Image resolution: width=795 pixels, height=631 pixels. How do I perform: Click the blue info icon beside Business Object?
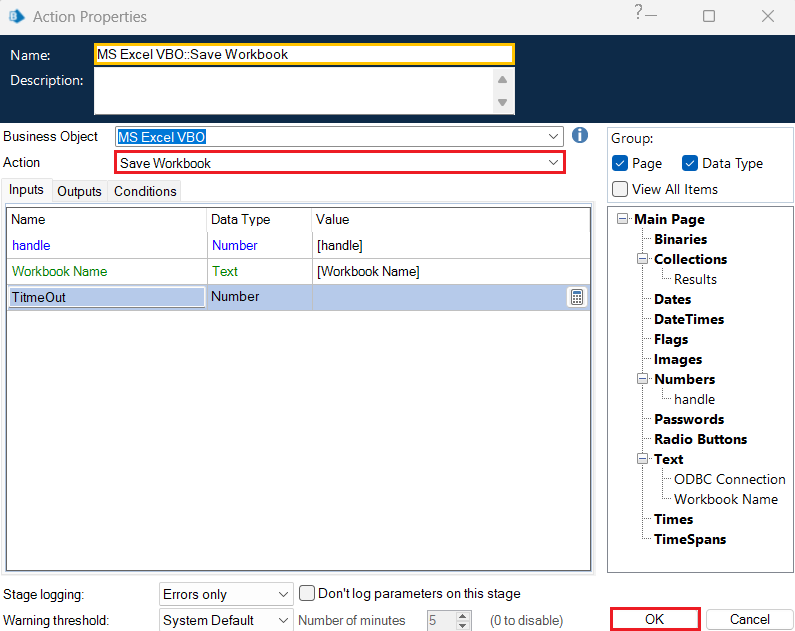(580, 136)
